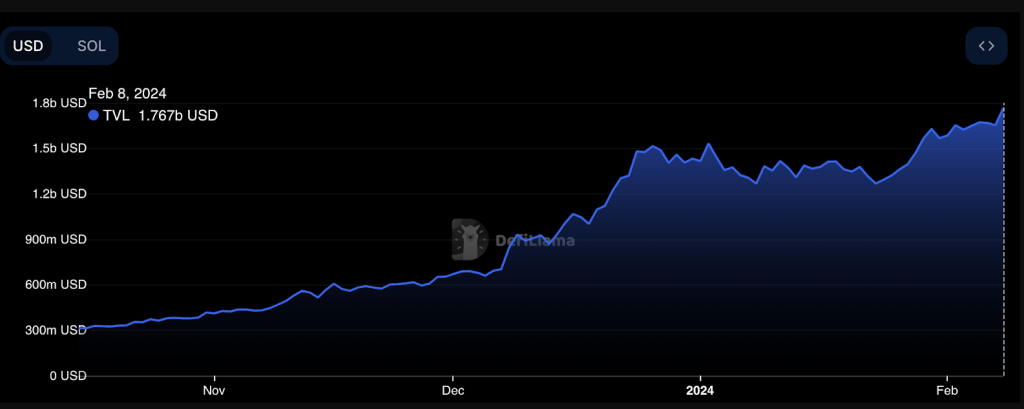
Task: Click the blue TVL legend dot
Action: [x=94, y=115]
